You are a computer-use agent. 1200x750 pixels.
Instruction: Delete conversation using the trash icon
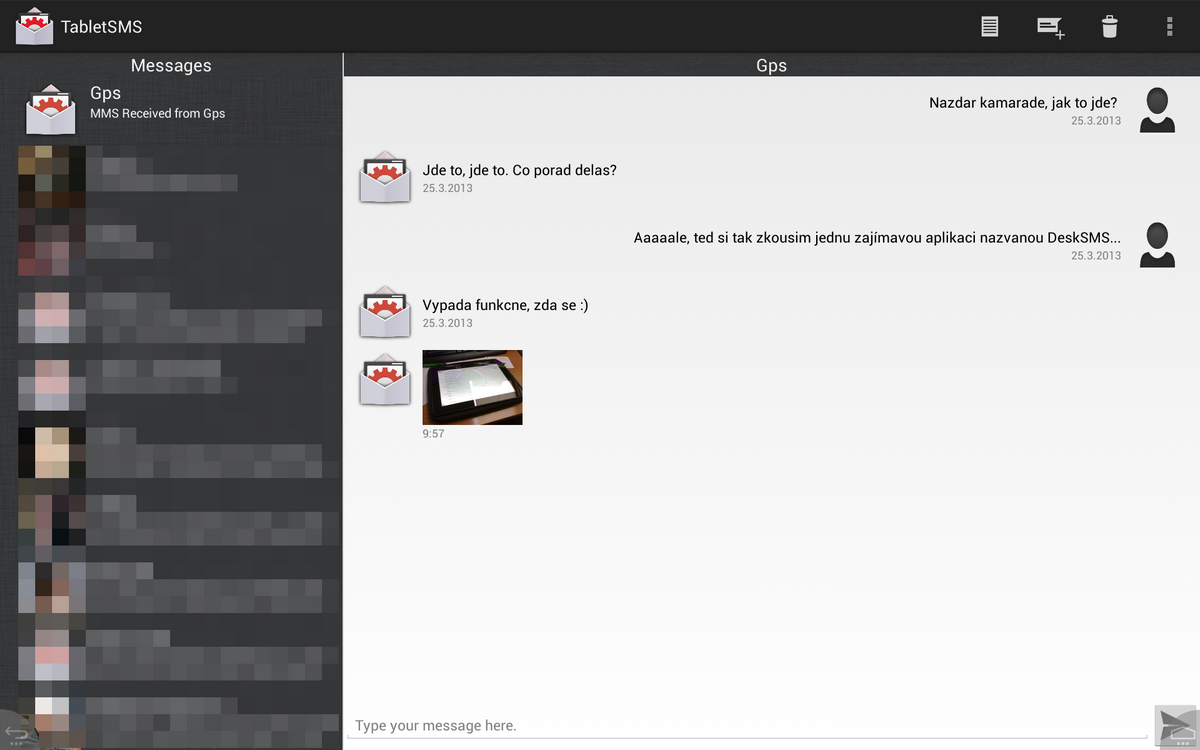point(1109,27)
